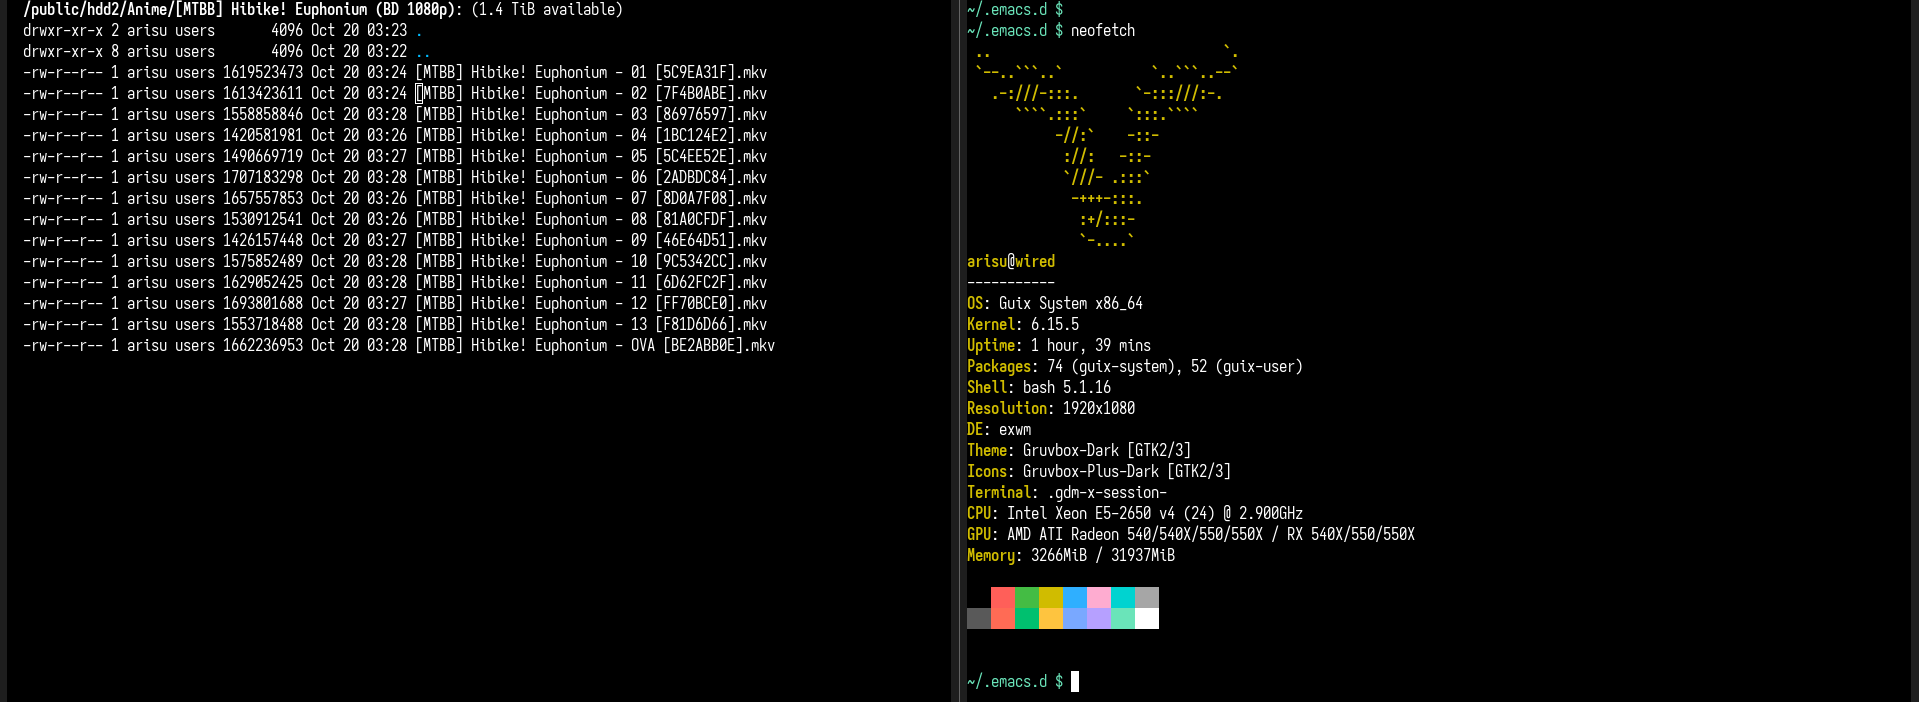Click the Icons: Gruvbox-Plus-Dark line
The width and height of the screenshot is (1919, 702).
coord(1099,471)
